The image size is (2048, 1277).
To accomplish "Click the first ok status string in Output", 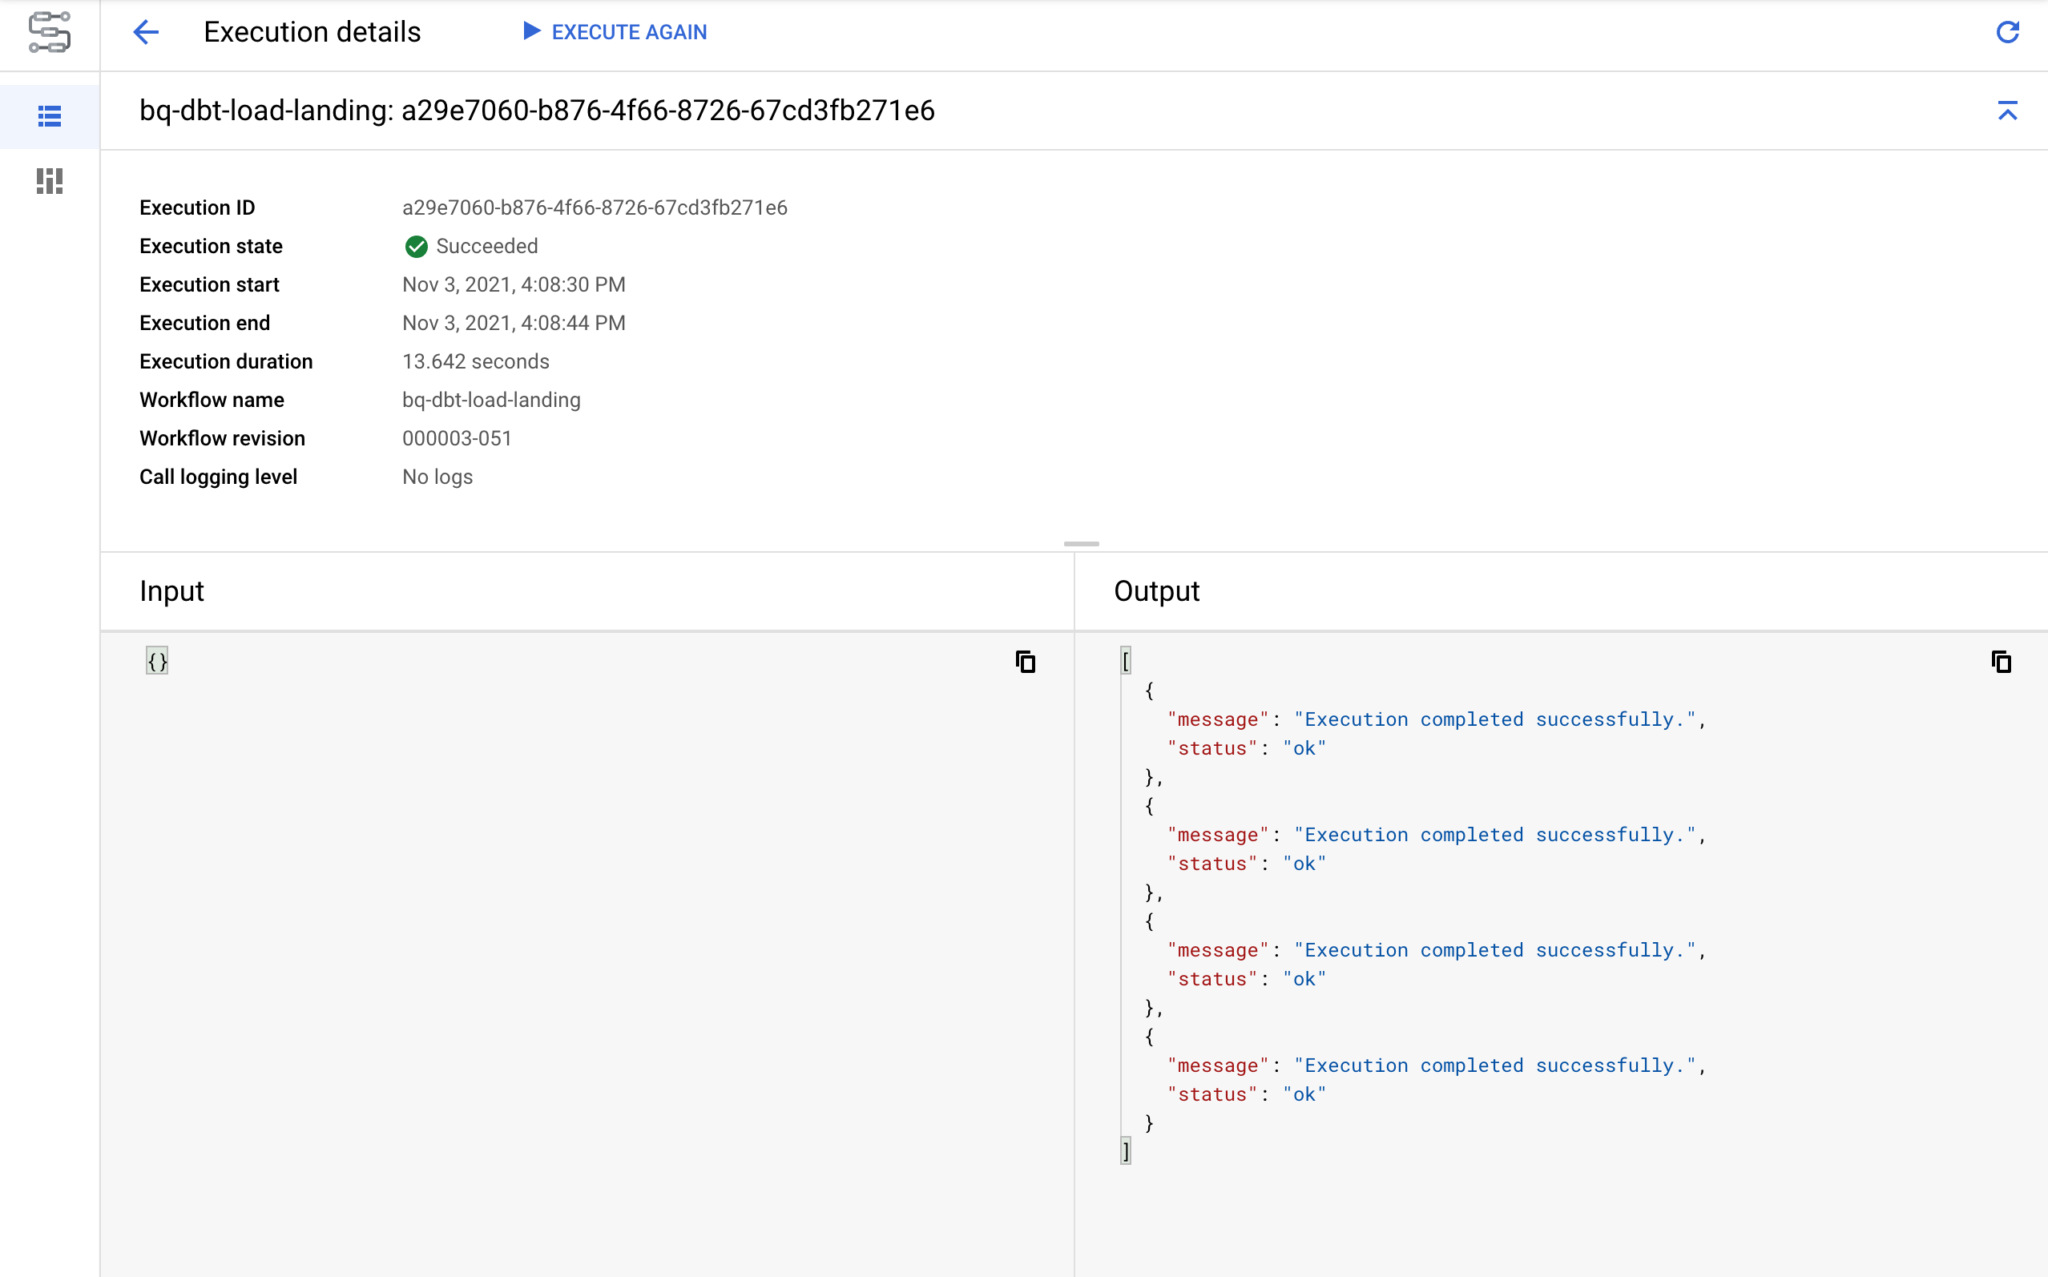I will point(1304,748).
